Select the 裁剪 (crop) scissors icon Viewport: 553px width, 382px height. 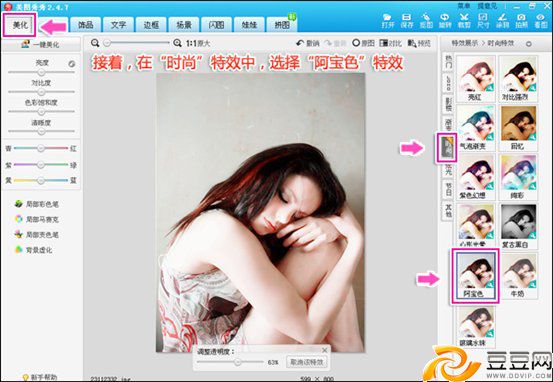pyautogui.click(x=464, y=21)
